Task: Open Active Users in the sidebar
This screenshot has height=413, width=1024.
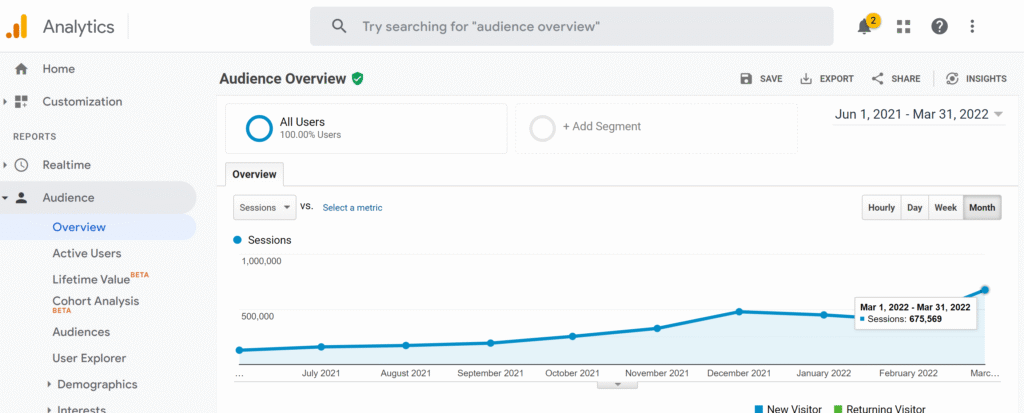Action: 87,254
